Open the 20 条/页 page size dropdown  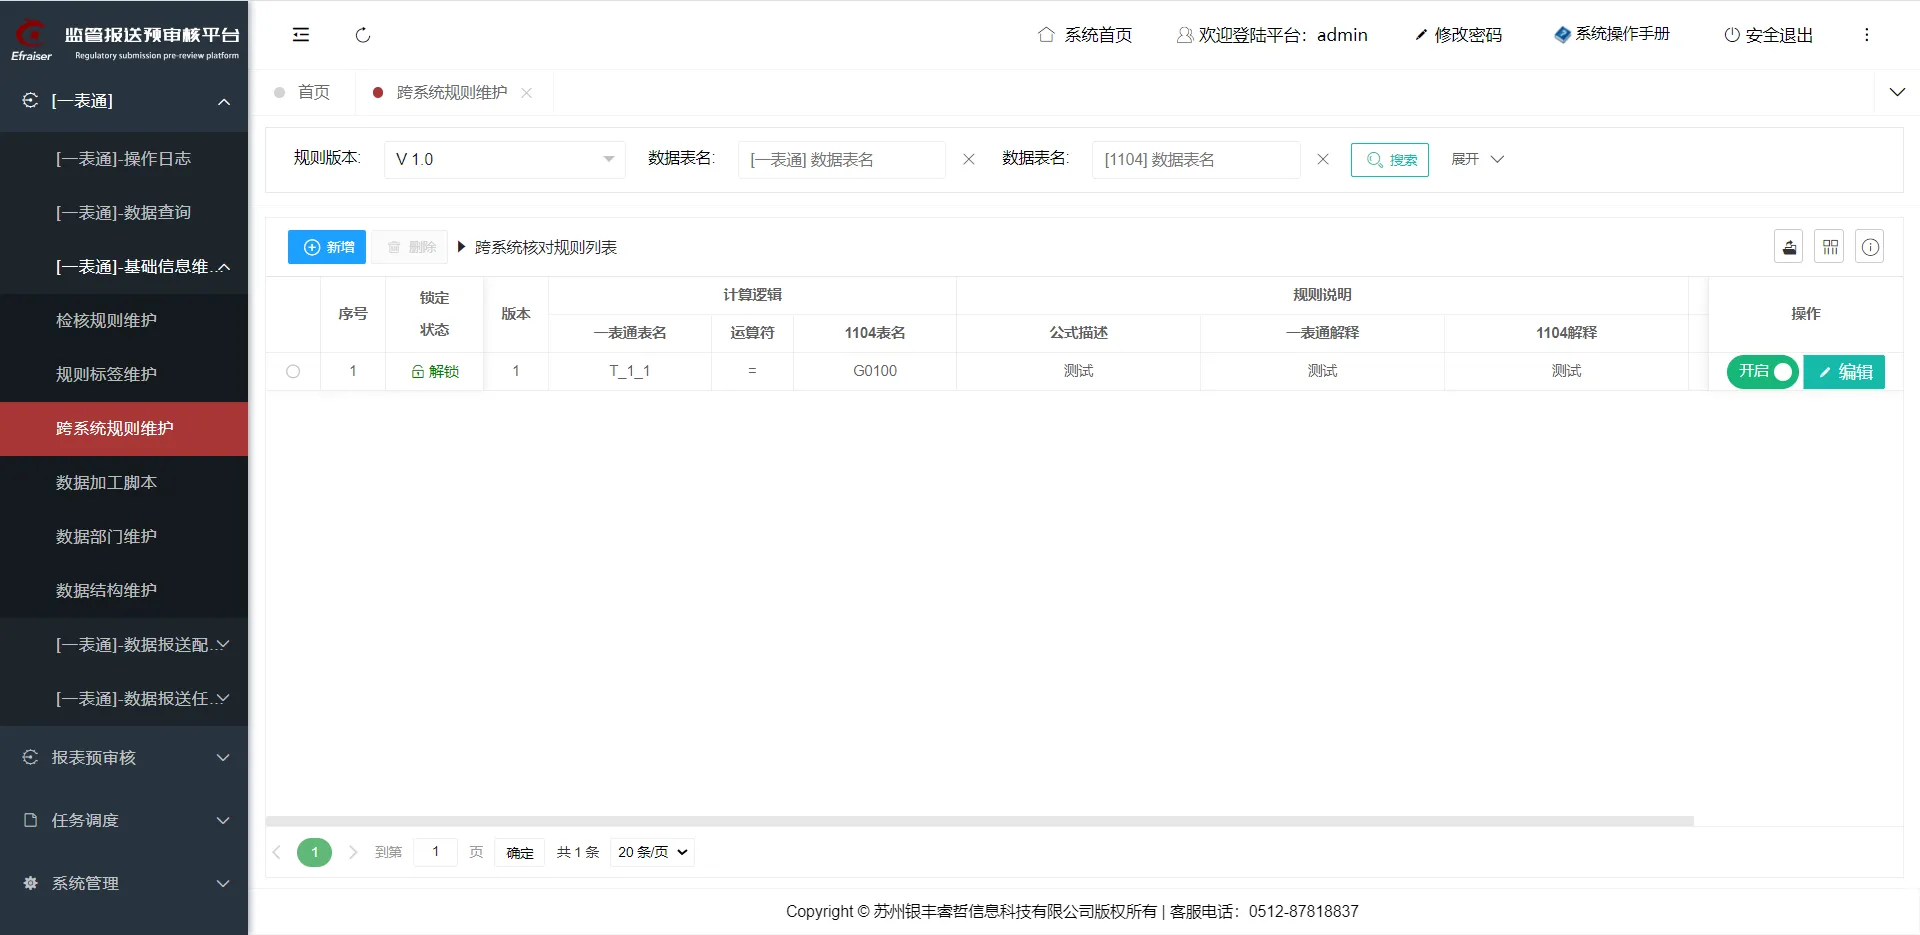tap(652, 852)
